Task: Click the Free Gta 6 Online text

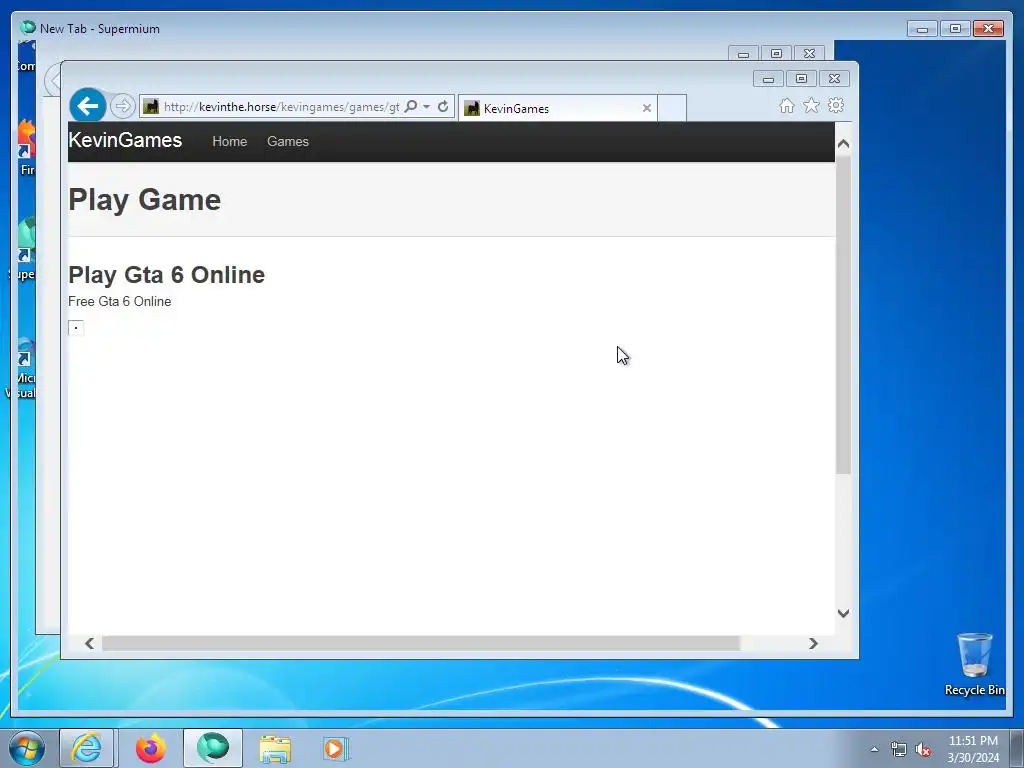Action: pyautogui.click(x=120, y=302)
